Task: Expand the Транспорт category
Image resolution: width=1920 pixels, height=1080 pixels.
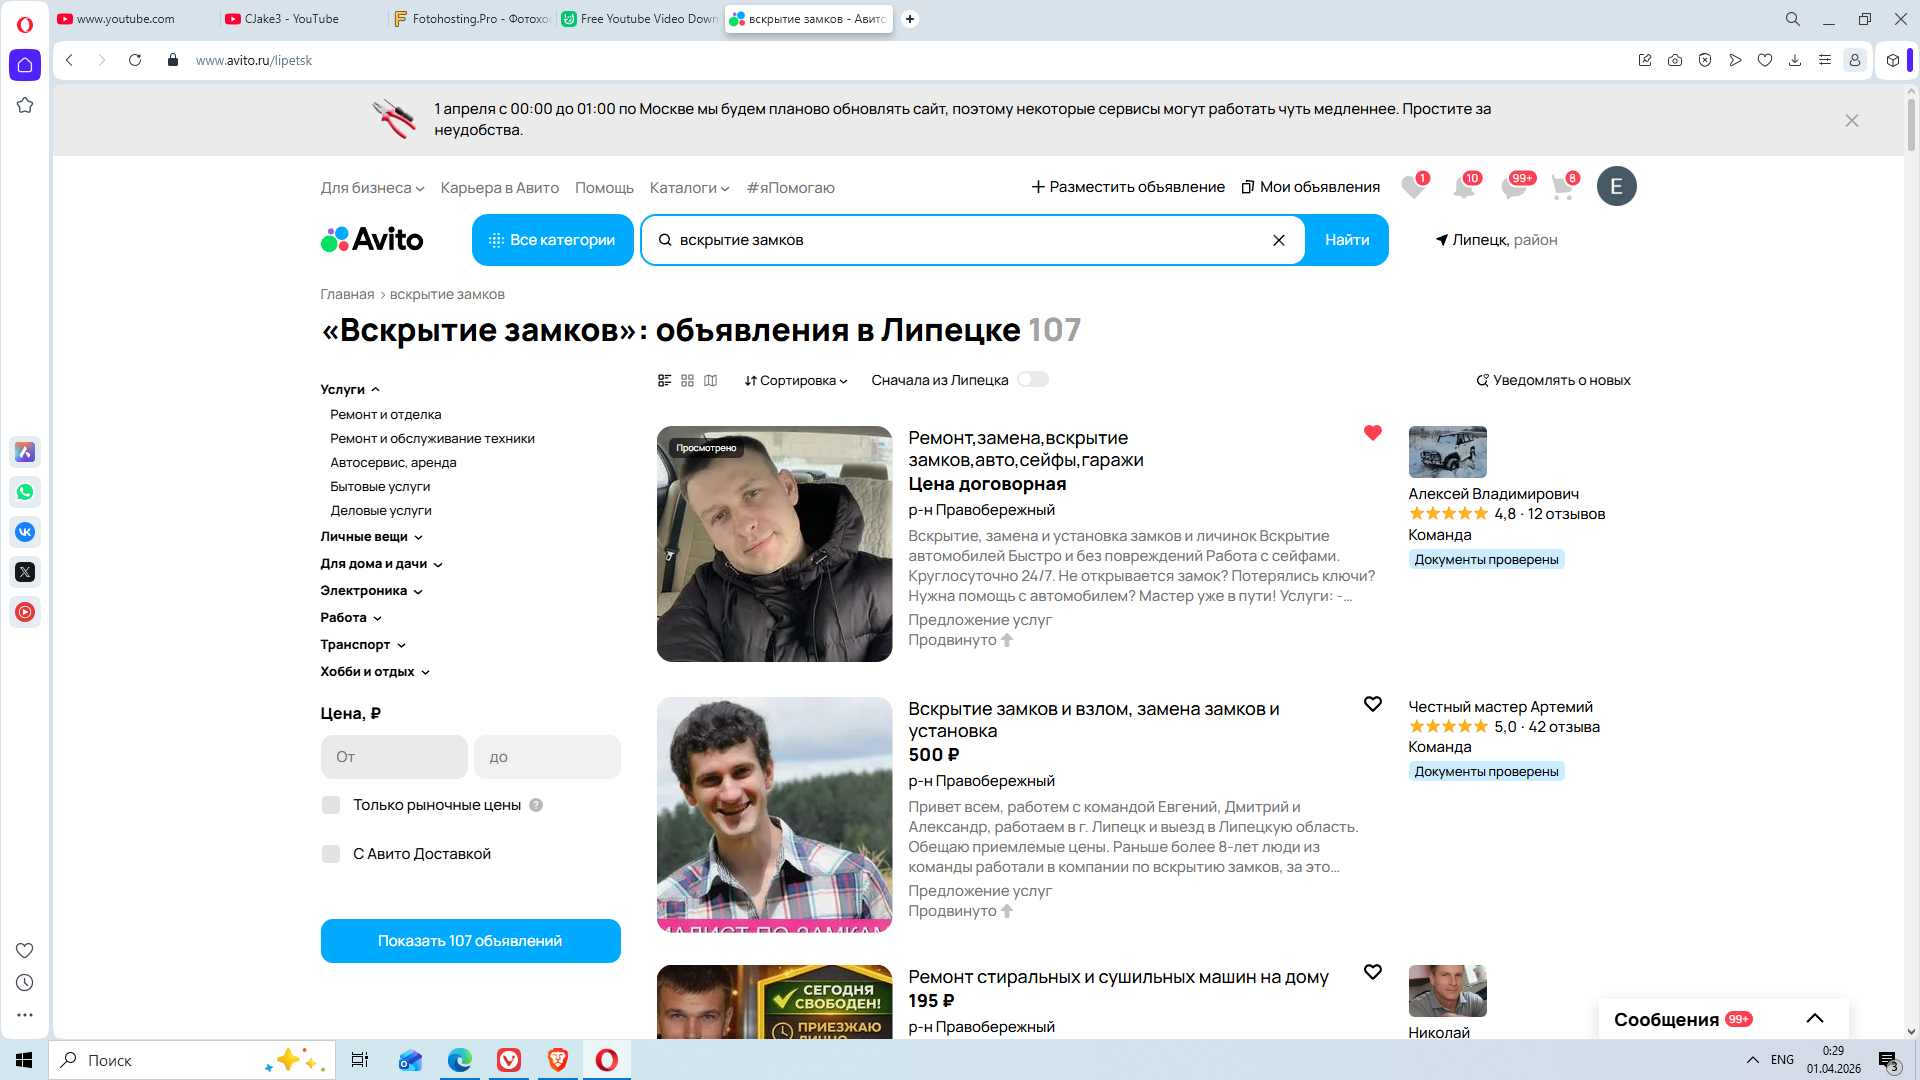Action: click(x=362, y=645)
